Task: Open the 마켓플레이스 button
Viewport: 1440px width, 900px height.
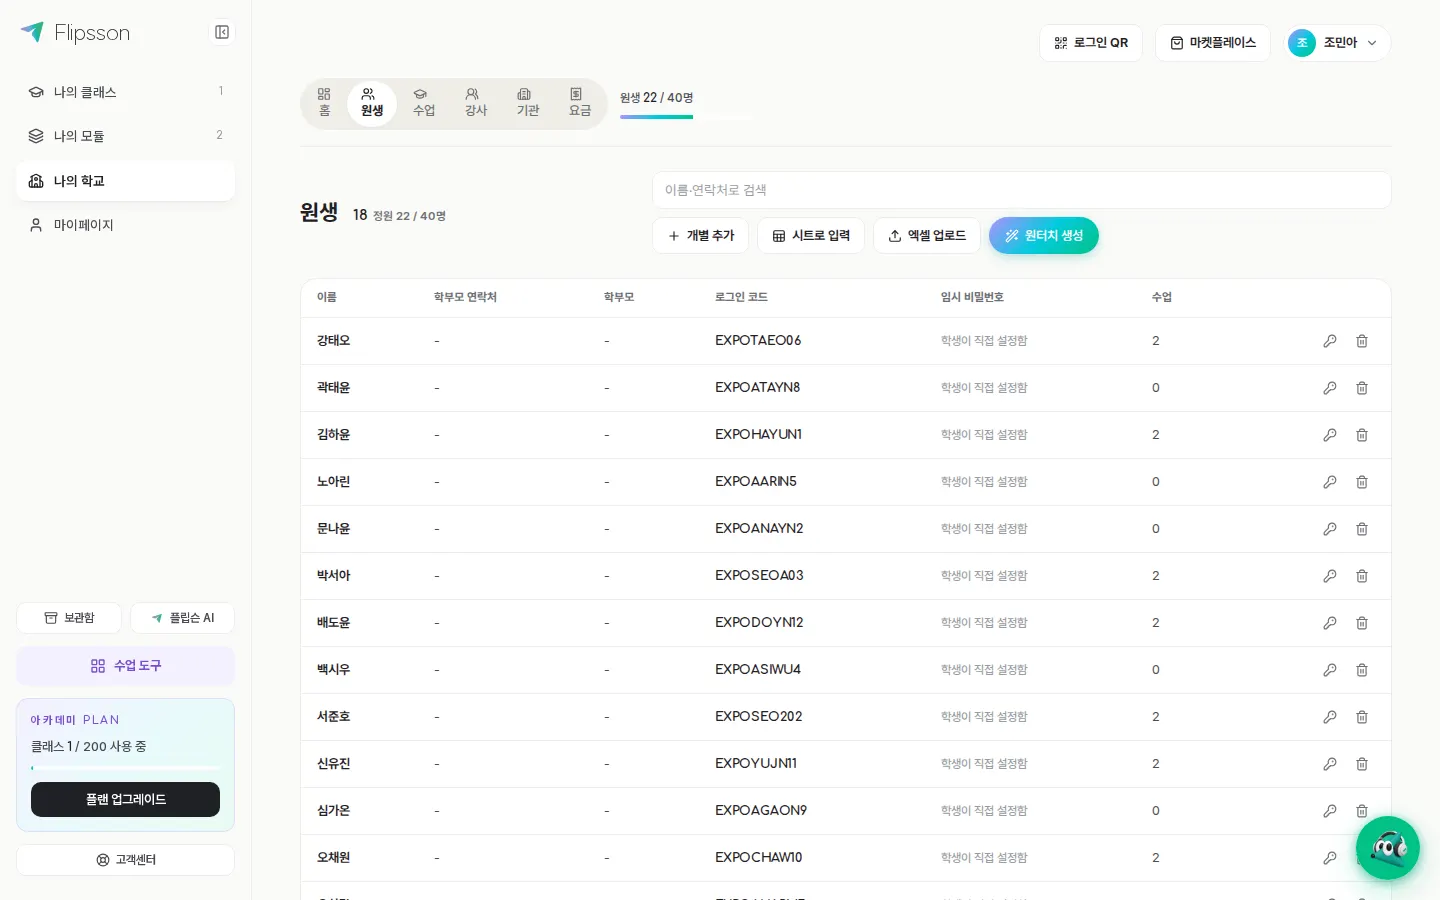Action: click(x=1213, y=43)
